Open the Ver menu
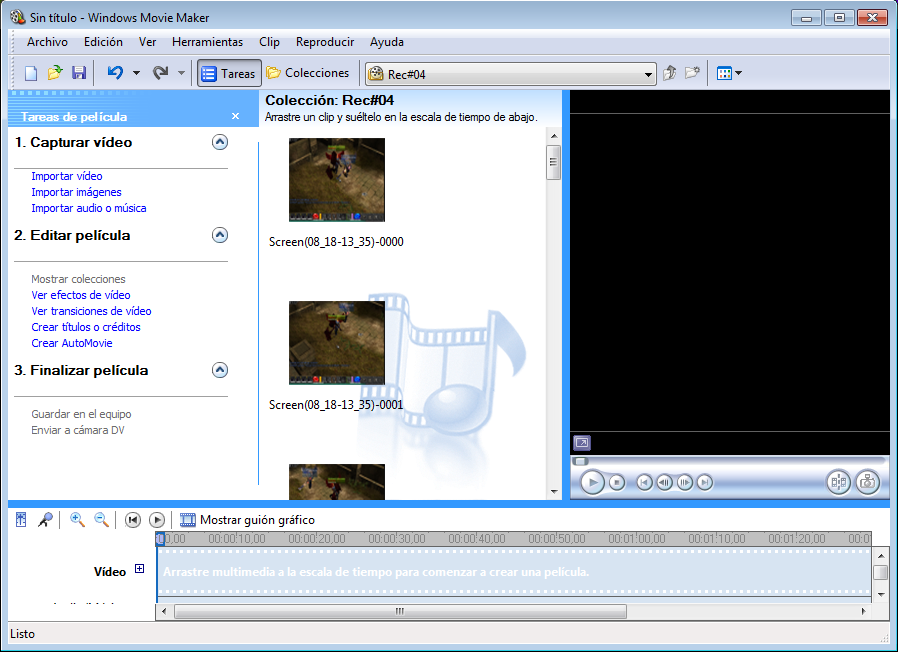The height and width of the screenshot is (652, 898). [x=147, y=42]
